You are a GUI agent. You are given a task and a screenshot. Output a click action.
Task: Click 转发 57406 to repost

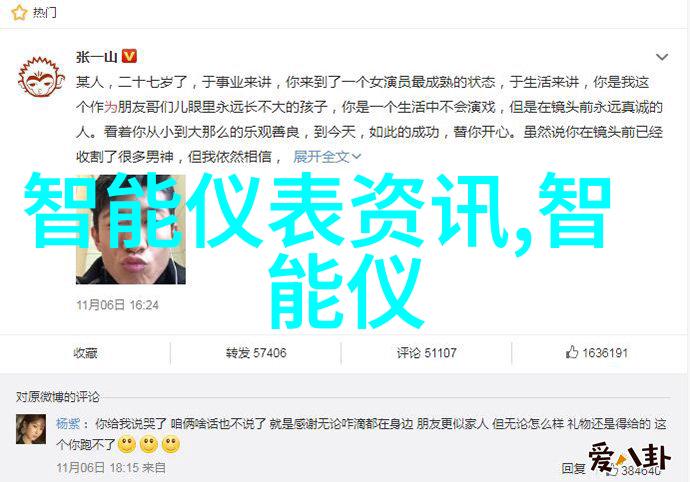click(x=256, y=353)
